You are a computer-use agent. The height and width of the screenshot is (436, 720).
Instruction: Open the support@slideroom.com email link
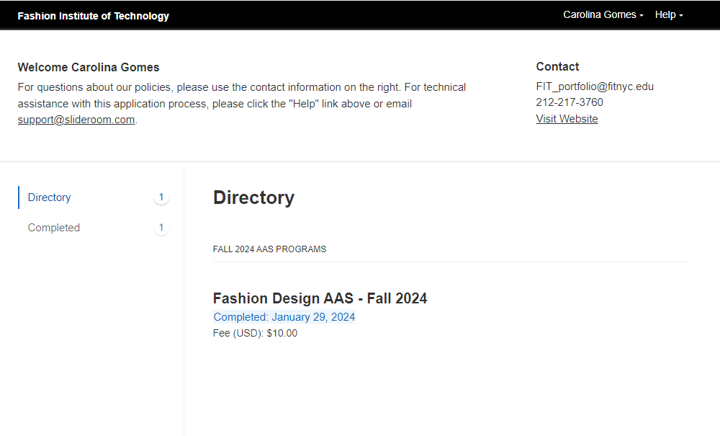coord(76,120)
